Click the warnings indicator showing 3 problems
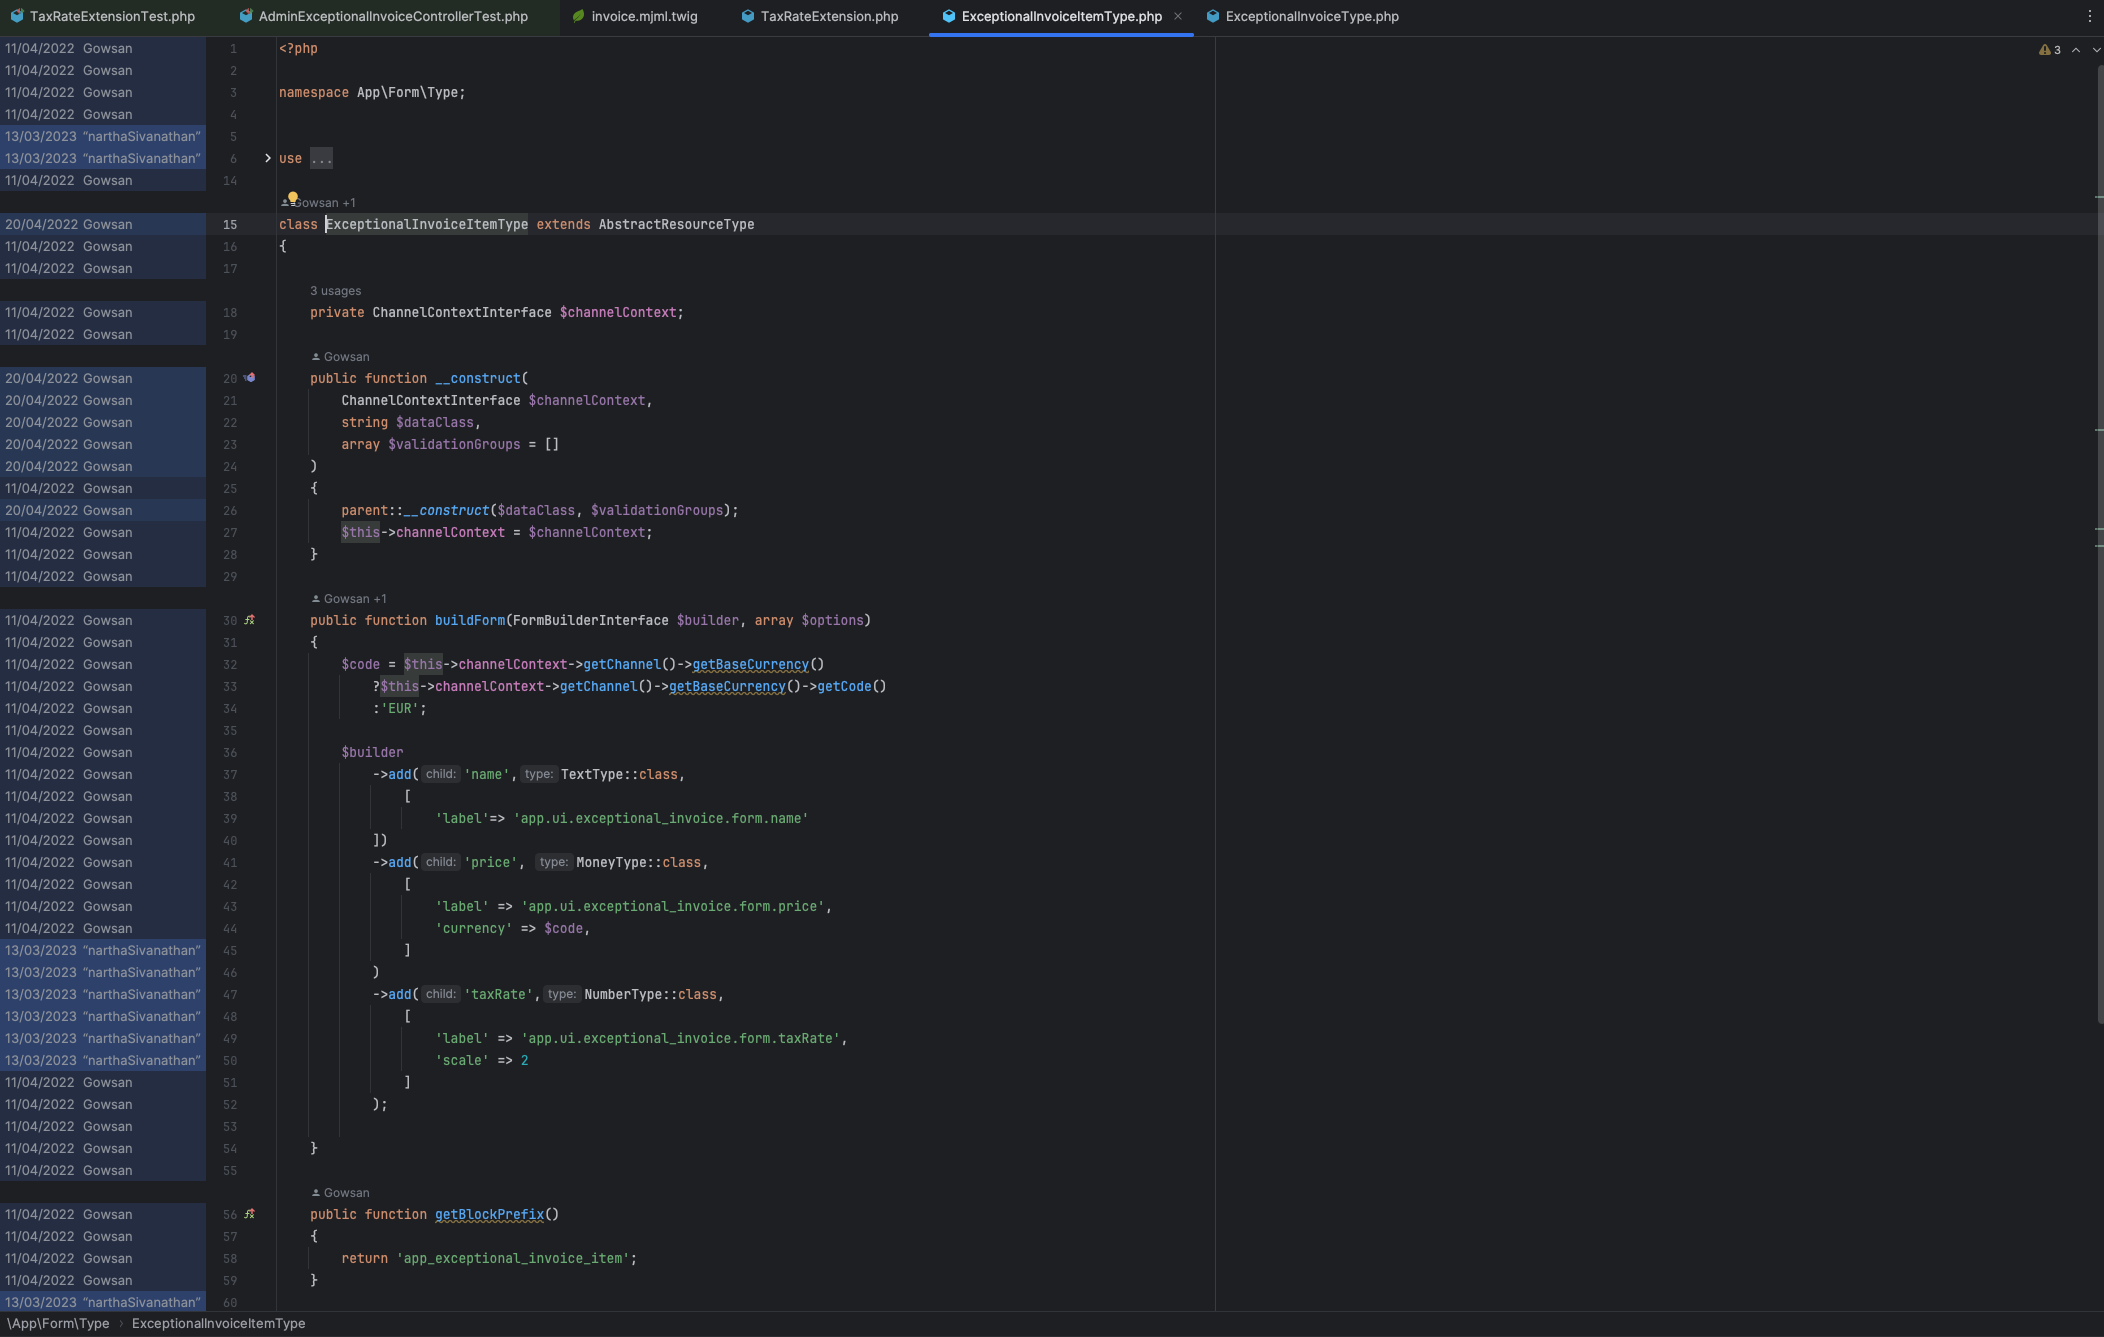2104x1337 pixels. 2050,50
